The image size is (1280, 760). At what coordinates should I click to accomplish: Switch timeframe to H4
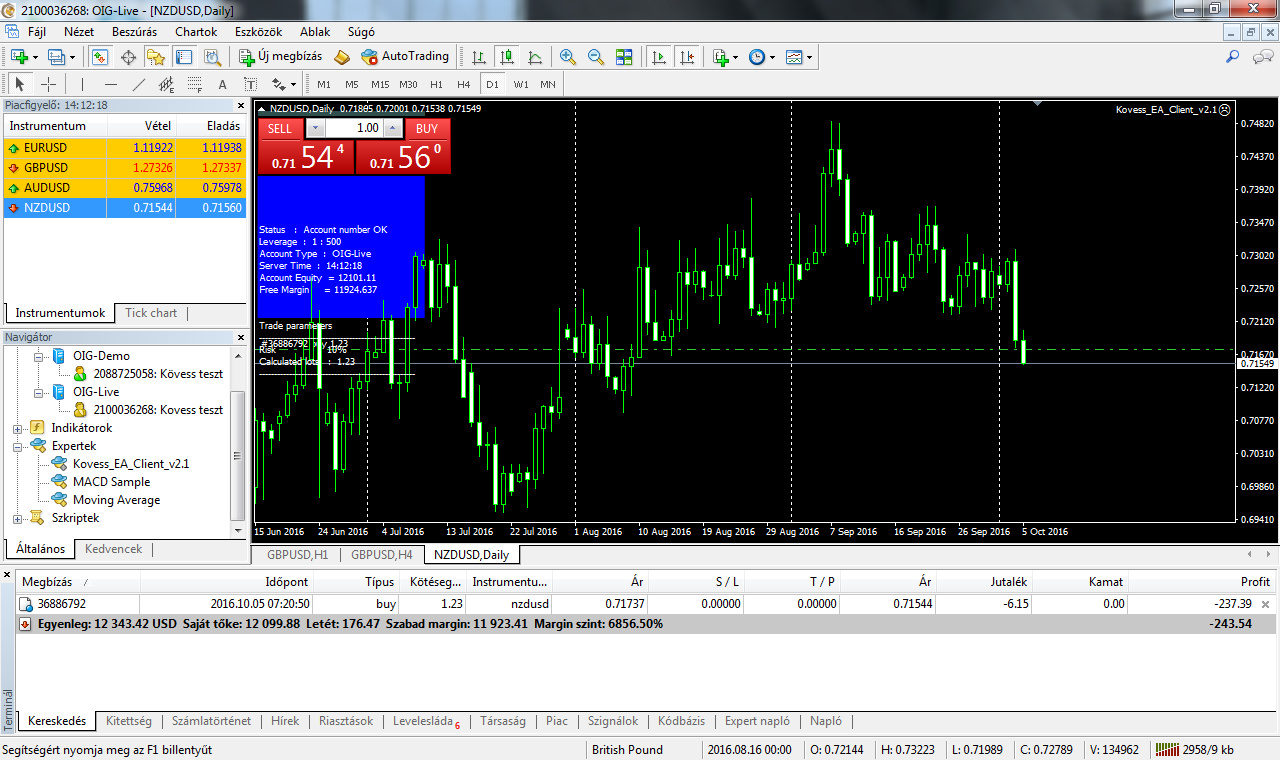click(464, 84)
